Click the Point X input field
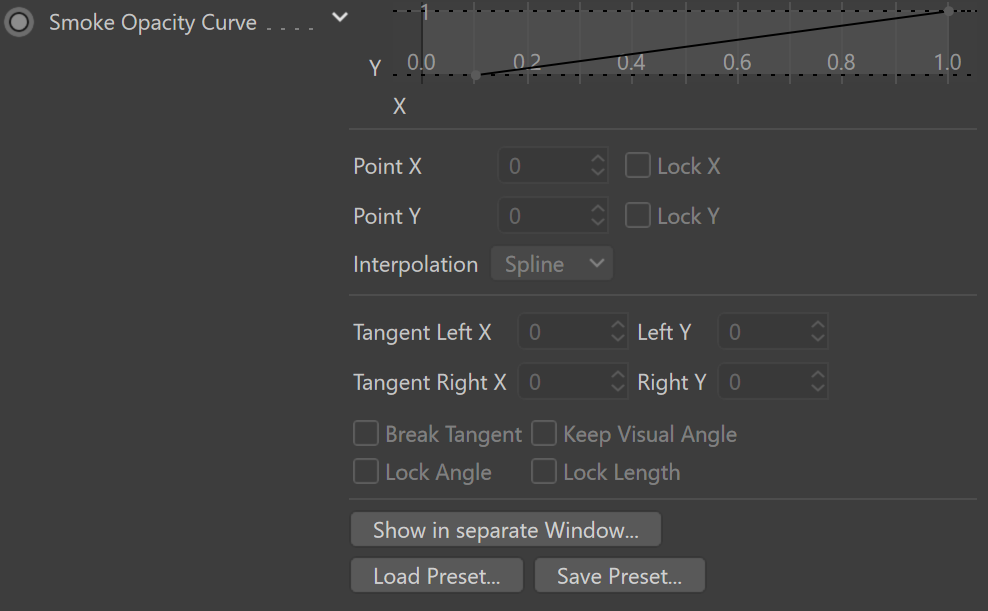 coord(544,166)
